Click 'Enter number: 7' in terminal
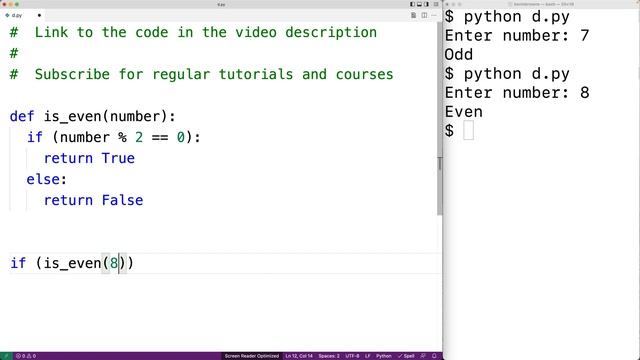Screen dimensions: 640x360 coord(517,36)
